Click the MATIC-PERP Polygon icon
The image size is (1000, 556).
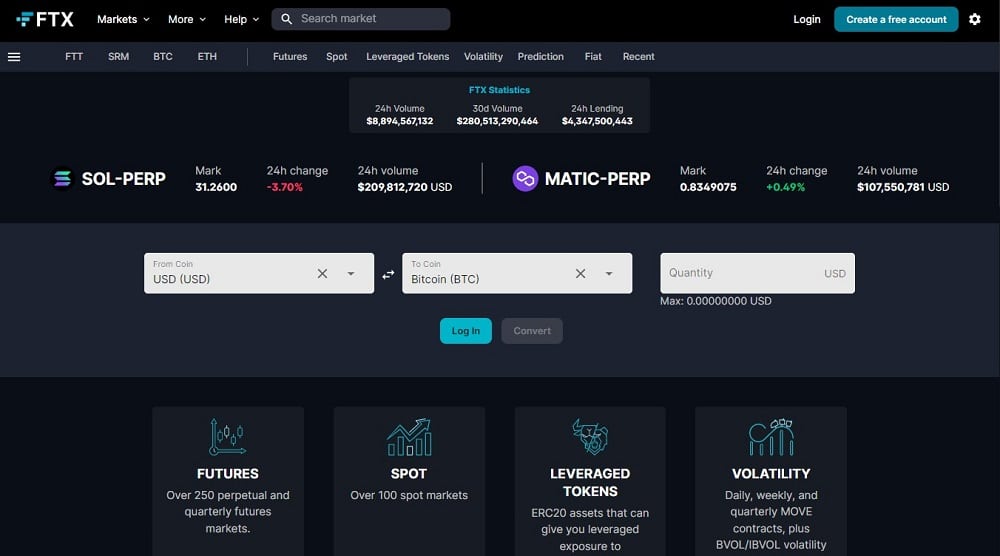point(525,179)
